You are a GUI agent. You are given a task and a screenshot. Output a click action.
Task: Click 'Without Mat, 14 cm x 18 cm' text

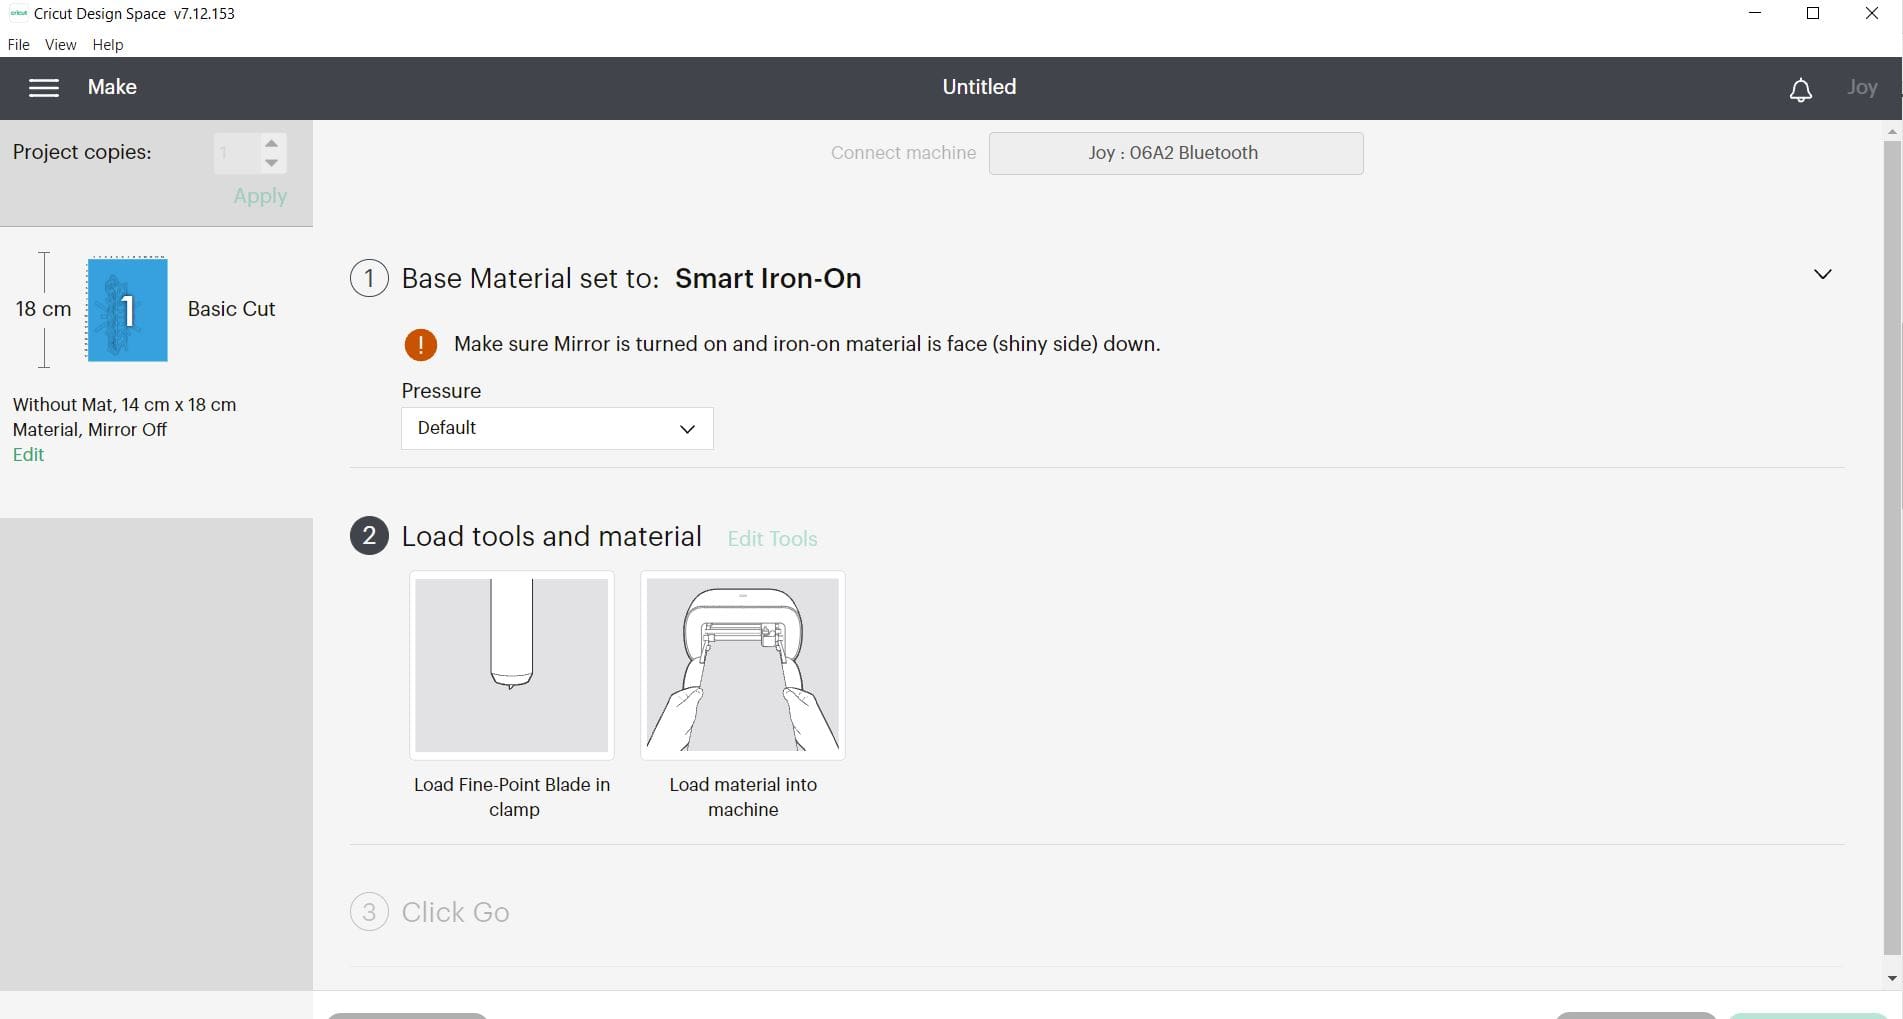coord(124,405)
